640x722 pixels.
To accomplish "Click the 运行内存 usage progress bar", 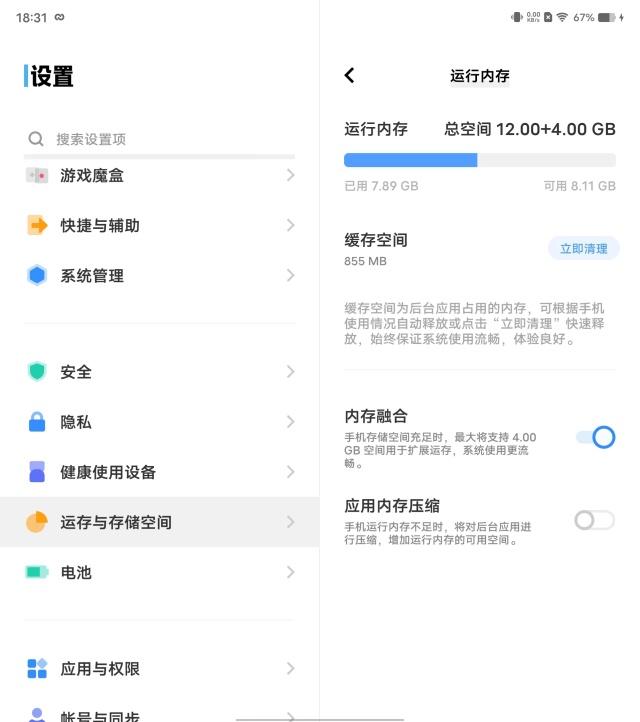I will 479,160.
